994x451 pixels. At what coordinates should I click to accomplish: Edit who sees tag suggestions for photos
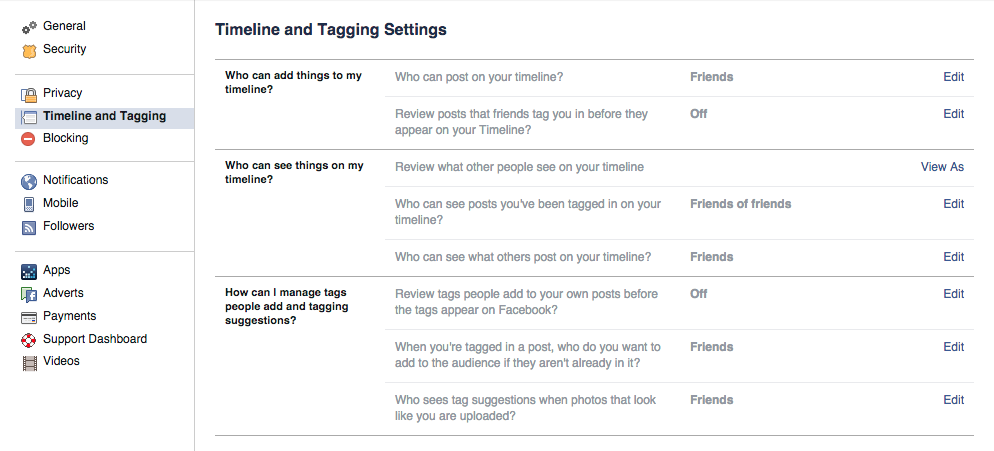point(953,400)
